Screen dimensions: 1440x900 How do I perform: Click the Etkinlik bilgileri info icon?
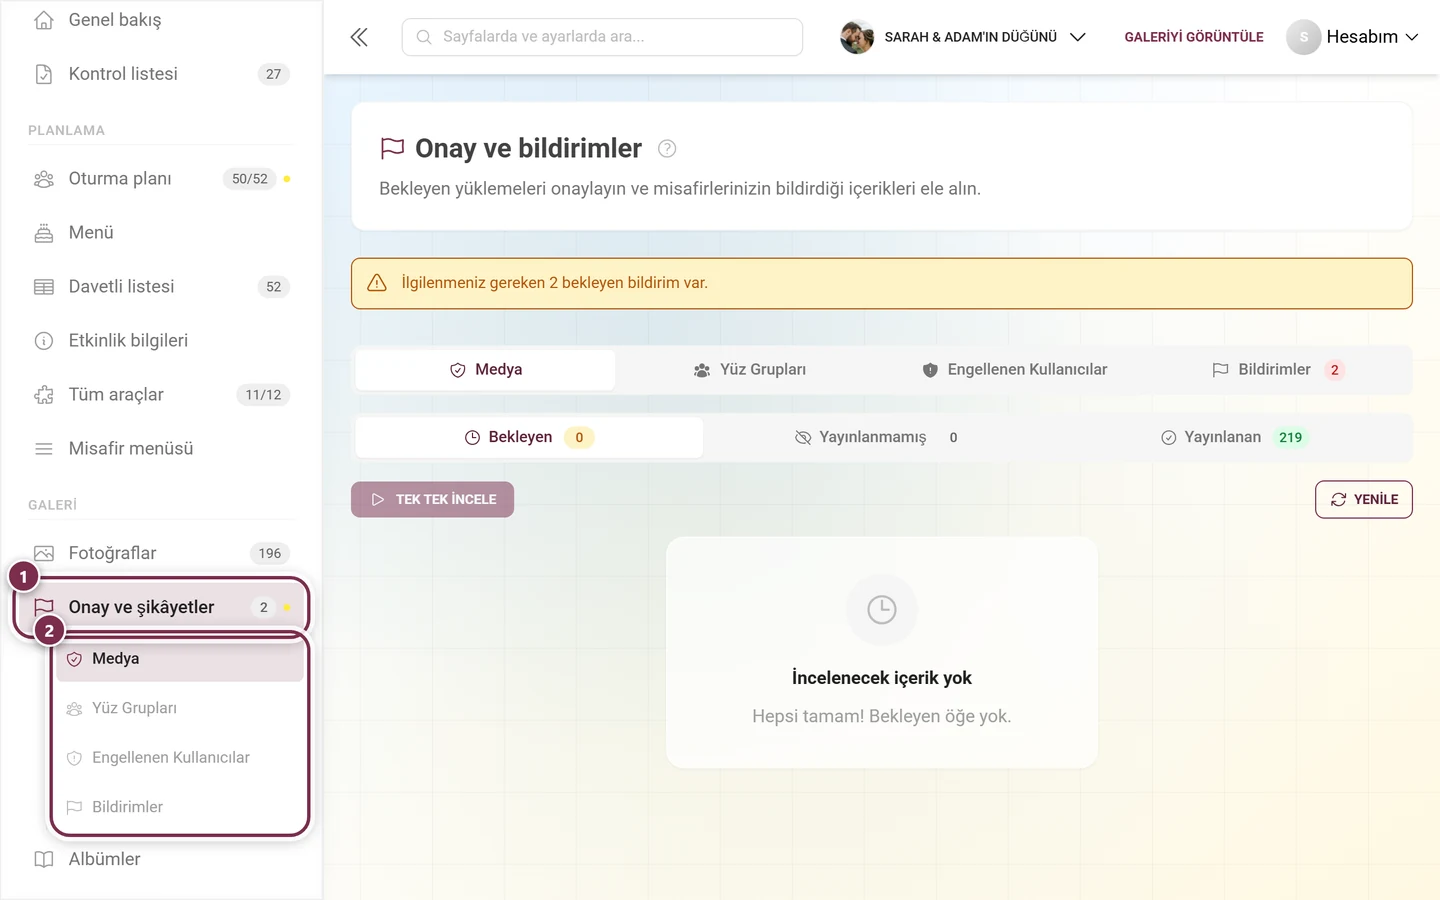[44, 341]
